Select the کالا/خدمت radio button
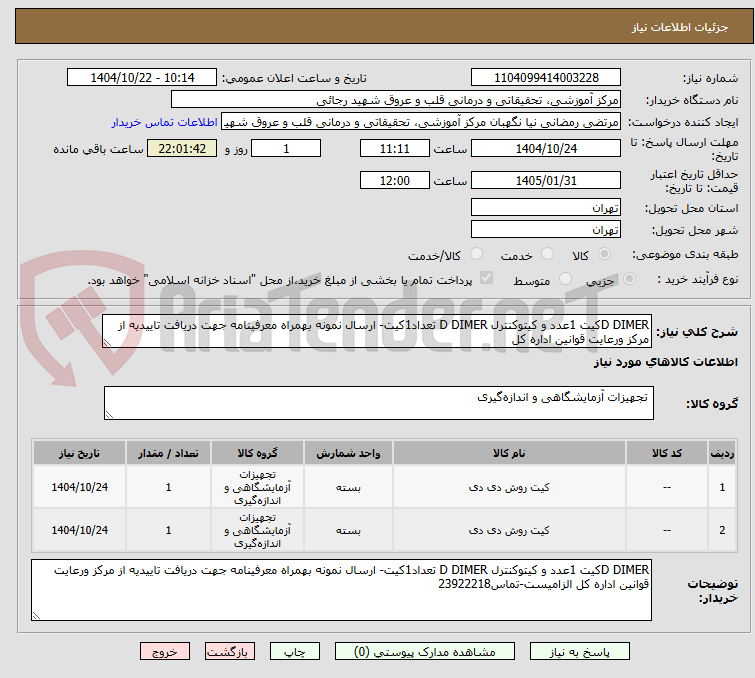The image size is (755, 678). tap(476, 254)
